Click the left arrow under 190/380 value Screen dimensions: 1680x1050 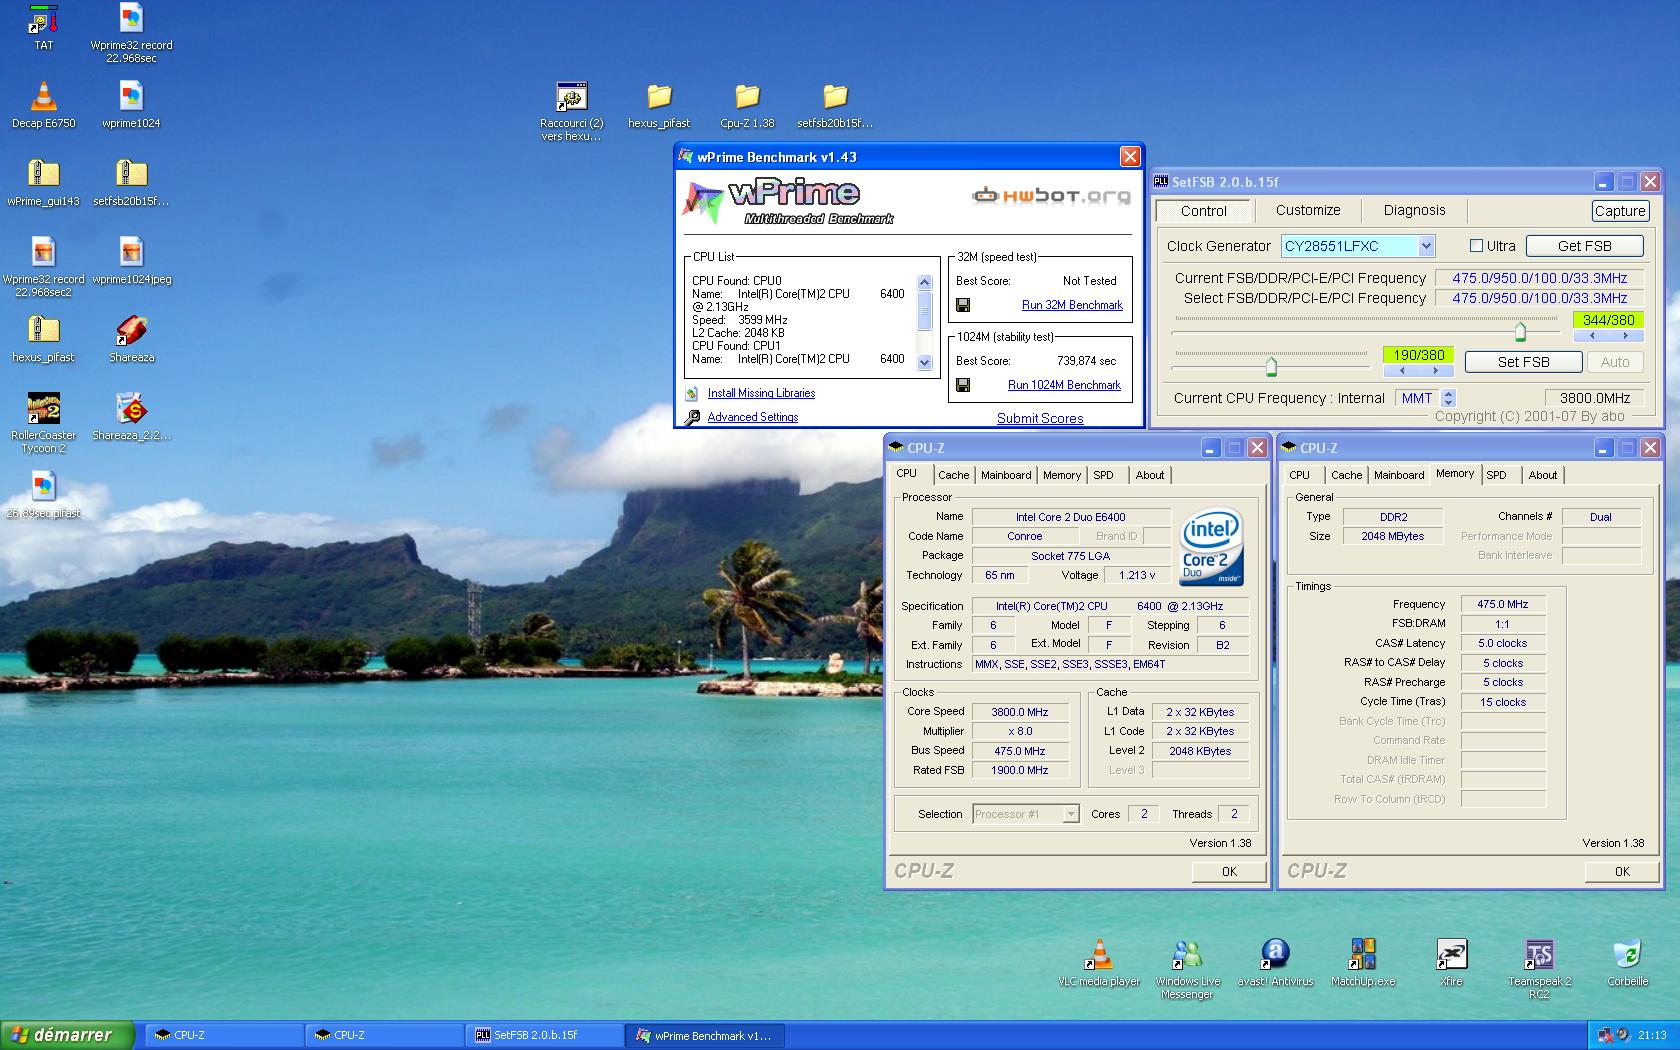[x=1401, y=371]
